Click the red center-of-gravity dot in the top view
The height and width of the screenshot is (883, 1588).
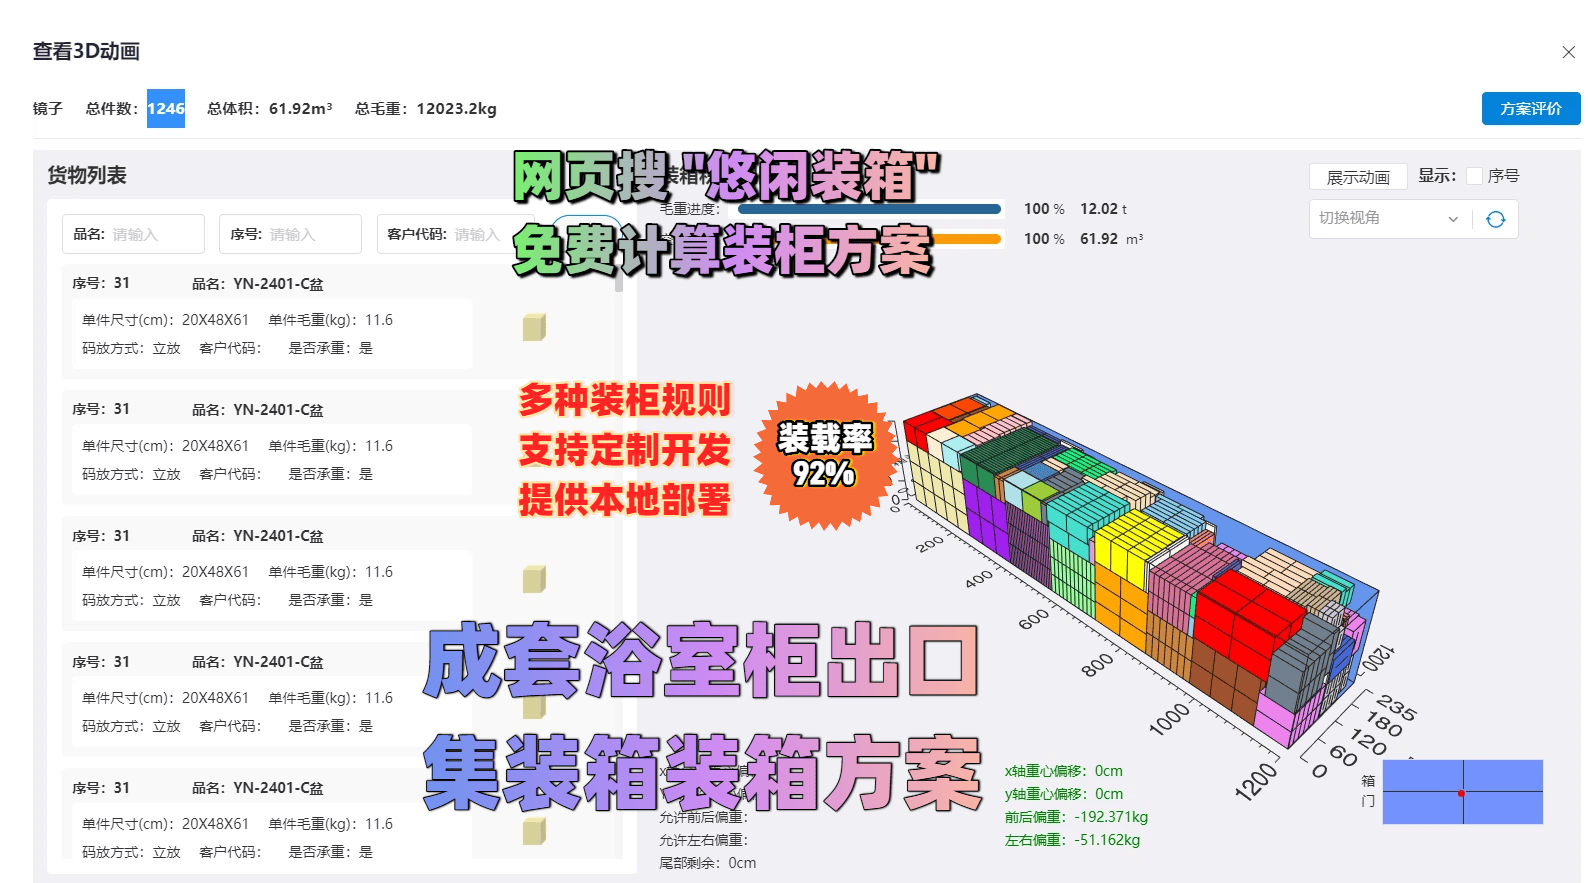[1461, 793]
